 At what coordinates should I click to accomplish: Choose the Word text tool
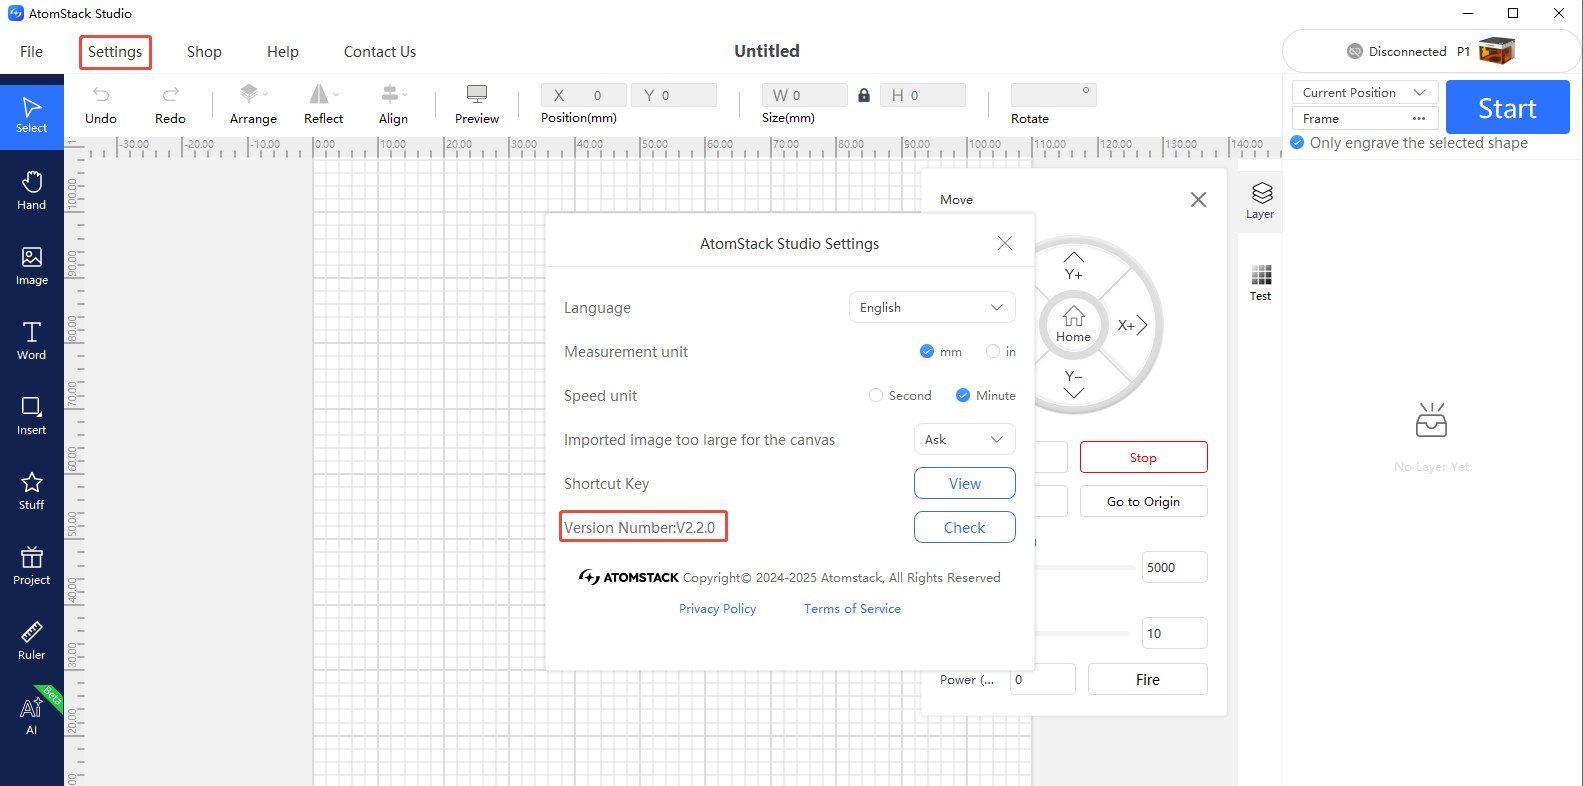click(32, 341)
